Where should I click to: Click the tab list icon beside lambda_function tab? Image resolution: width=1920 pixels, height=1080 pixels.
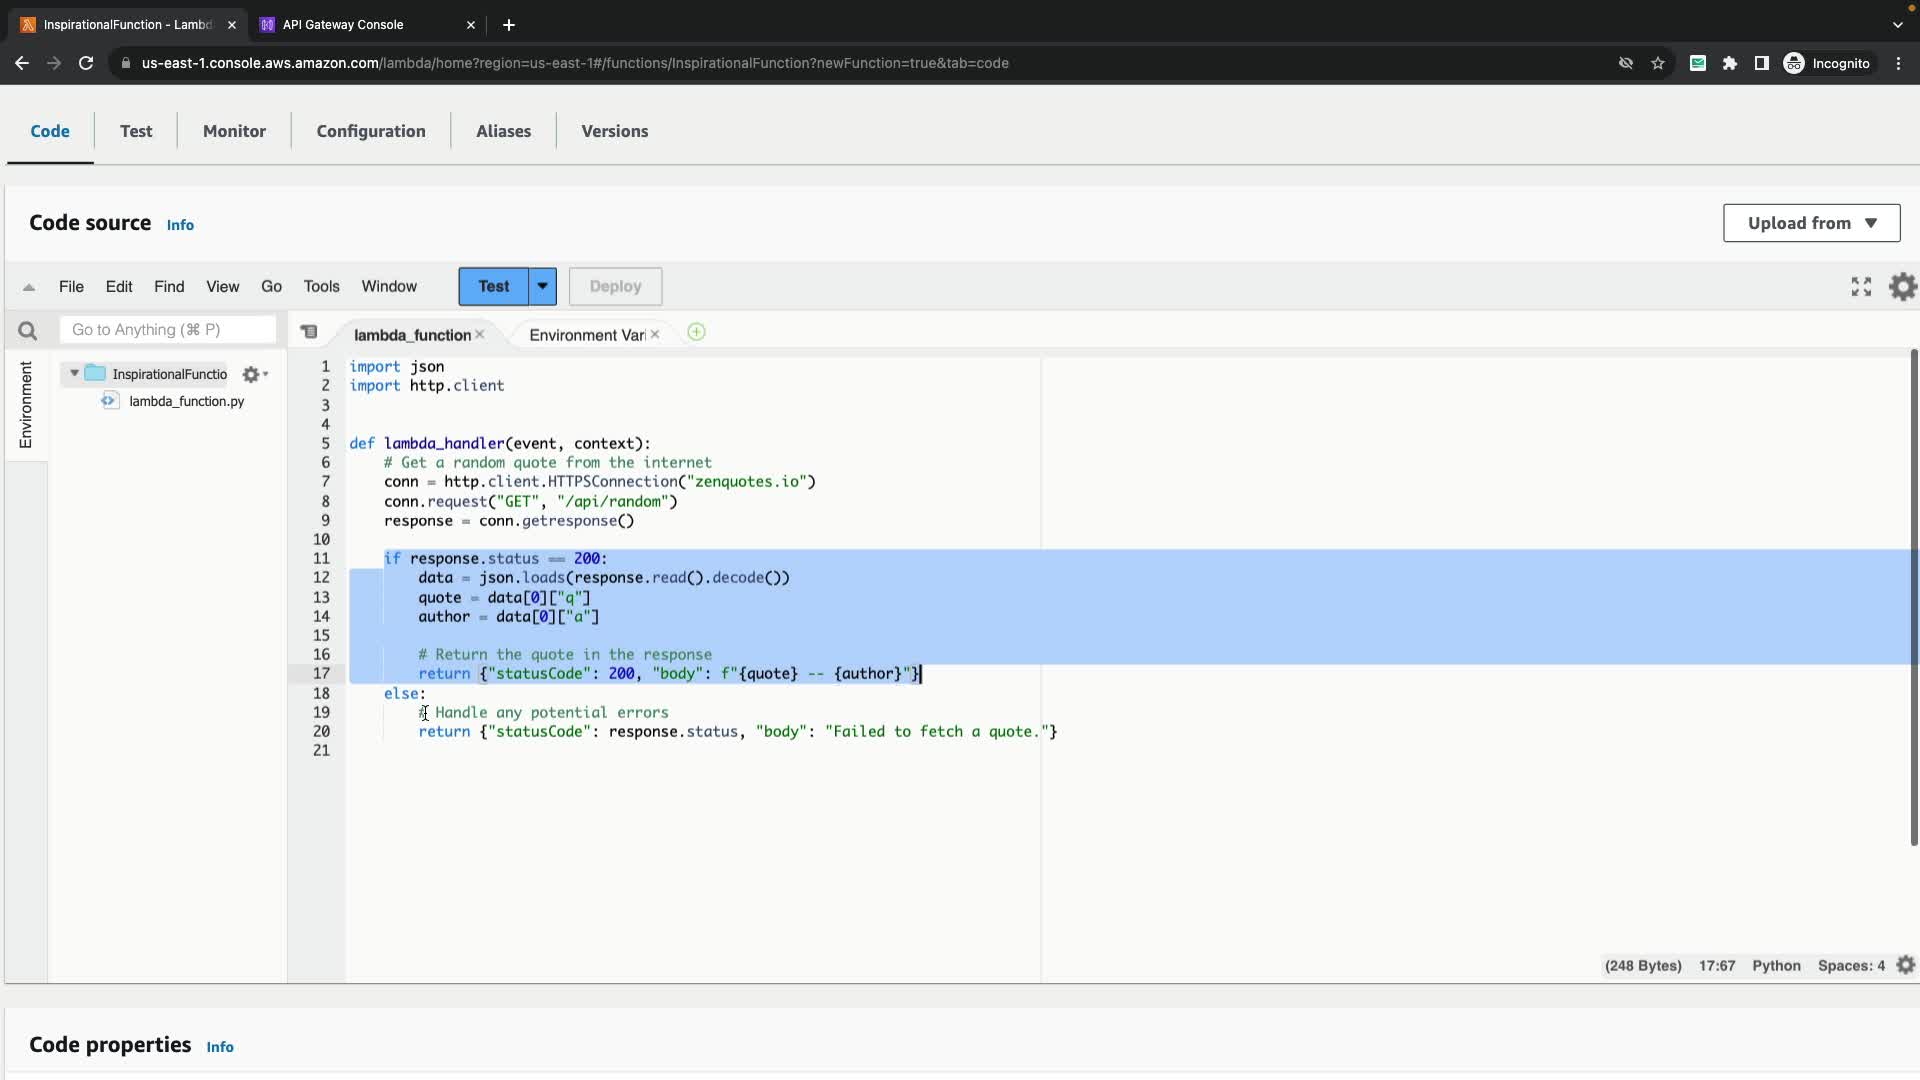pyautogui.click(x=309, y=332)
